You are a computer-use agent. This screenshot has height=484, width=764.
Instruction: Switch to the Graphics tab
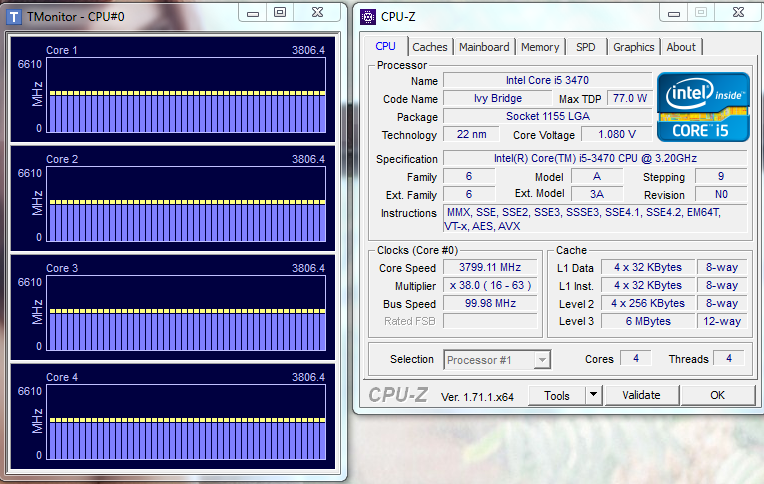coord(633,47)
